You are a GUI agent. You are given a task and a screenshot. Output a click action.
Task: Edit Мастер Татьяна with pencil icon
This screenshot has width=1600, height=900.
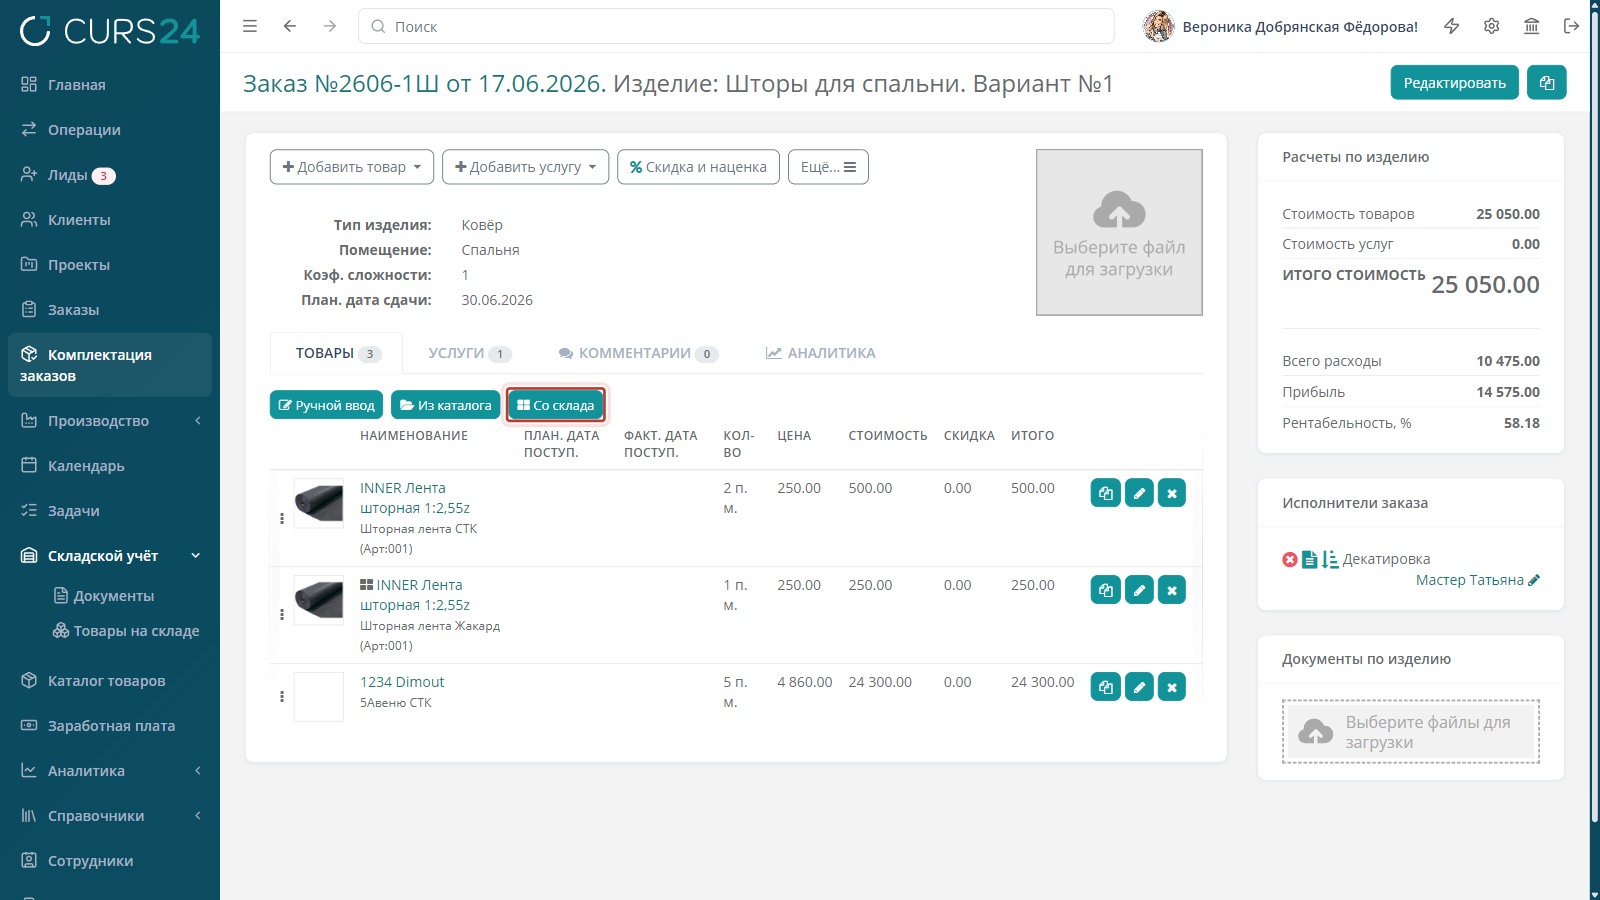(1534, 580)
